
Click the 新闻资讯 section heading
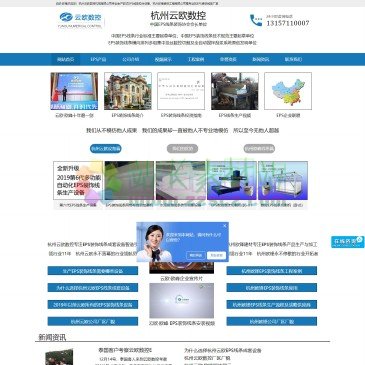[52, 337]
